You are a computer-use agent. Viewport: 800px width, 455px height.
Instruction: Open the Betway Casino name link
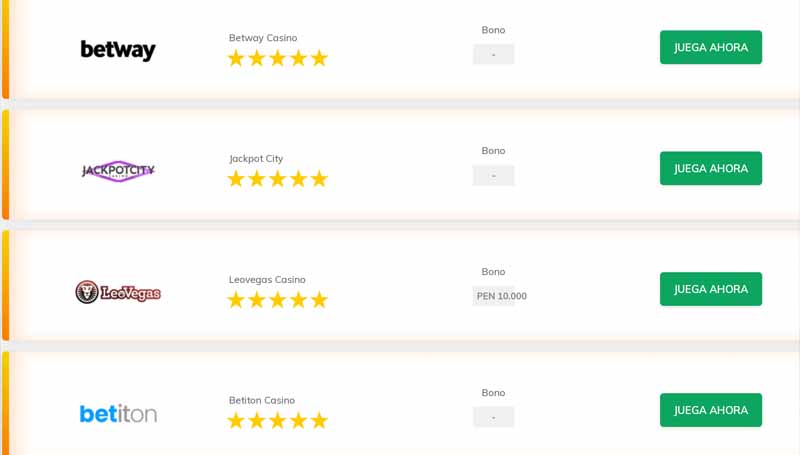click(x=263, y=38)
